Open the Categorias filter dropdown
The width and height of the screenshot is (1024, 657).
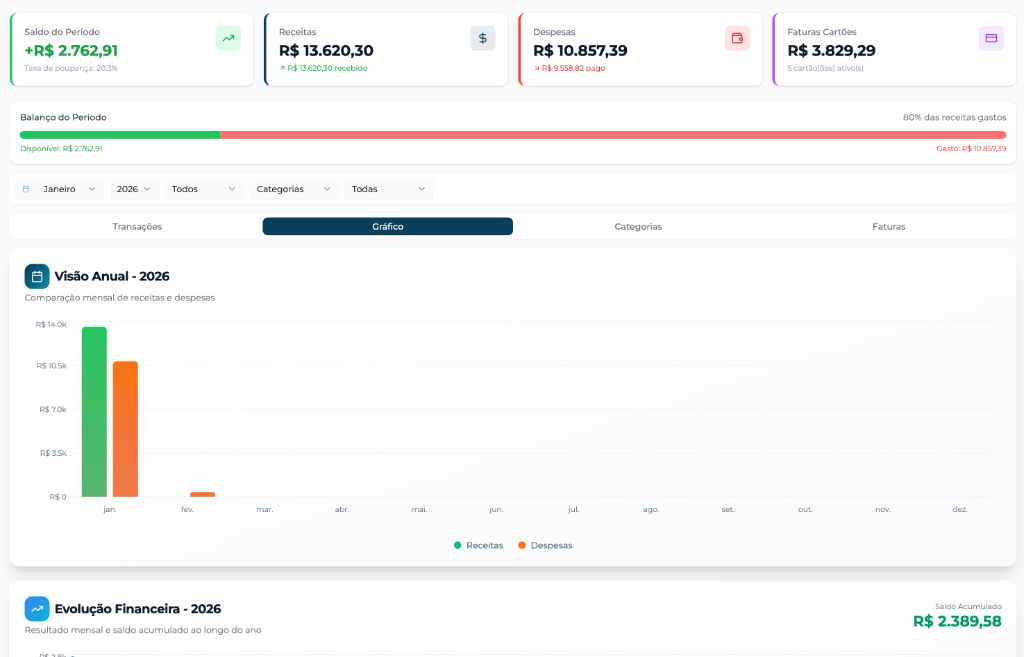pos(294,189)
